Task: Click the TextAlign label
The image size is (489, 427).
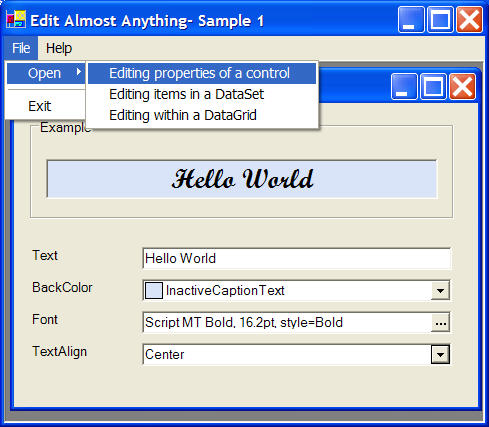Action: click(59, 352)
